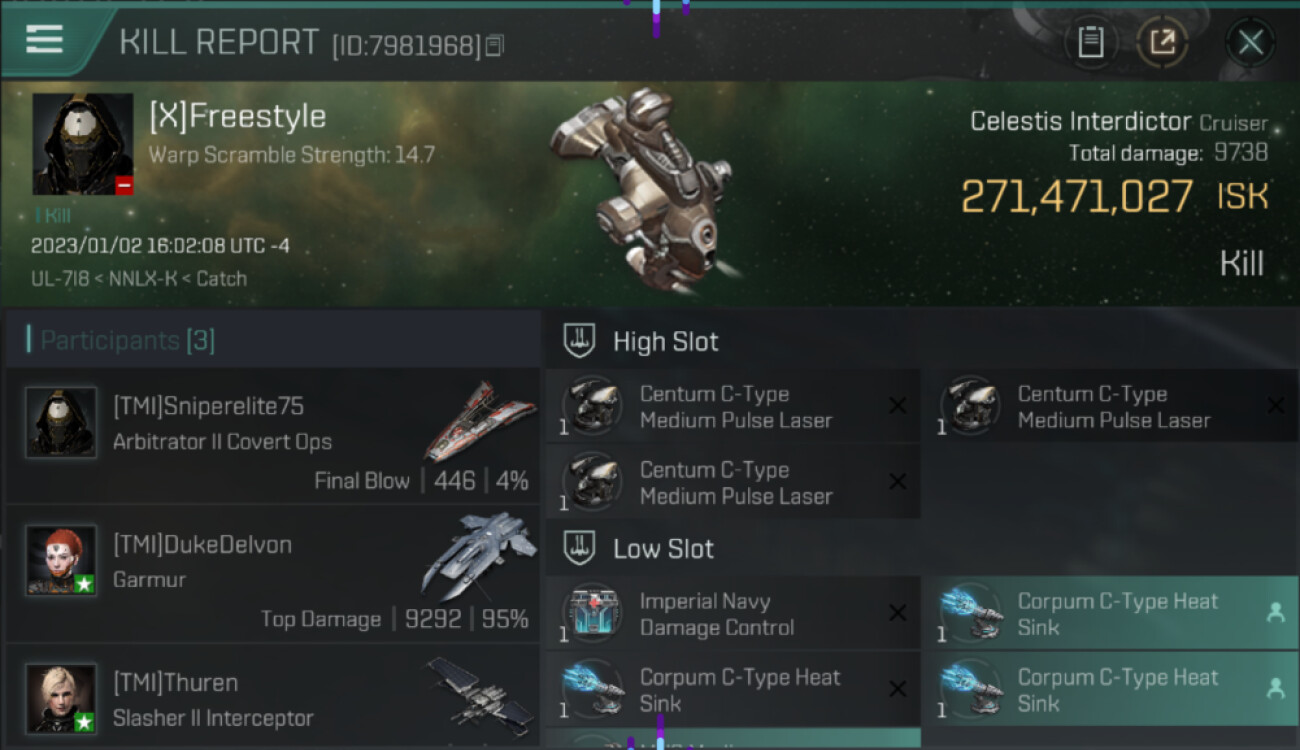Image resolution: width=1300 pixels, height=750 pixels.
Task: Select first Centum C-Type Medium Pulse Laser
Action: tap(732, 407)
